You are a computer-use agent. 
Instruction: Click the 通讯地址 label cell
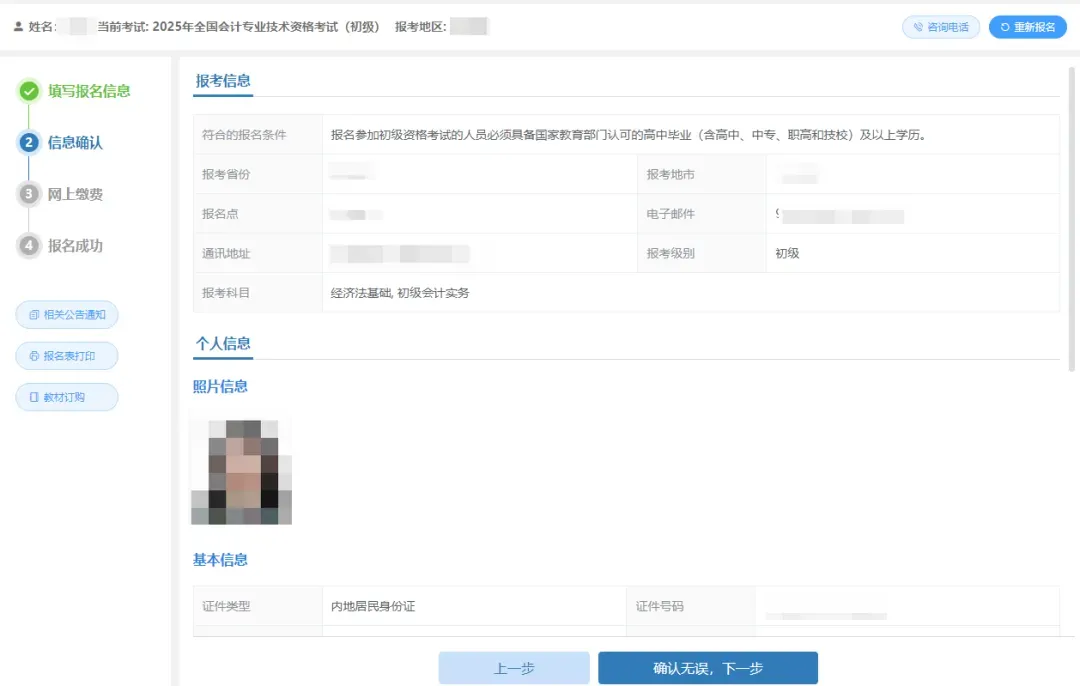tap(258, 253)
